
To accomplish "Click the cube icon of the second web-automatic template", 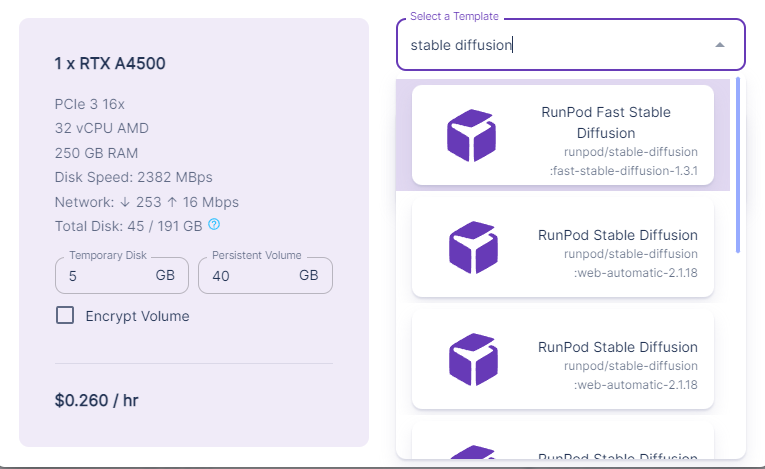I will tap(471, 359).
